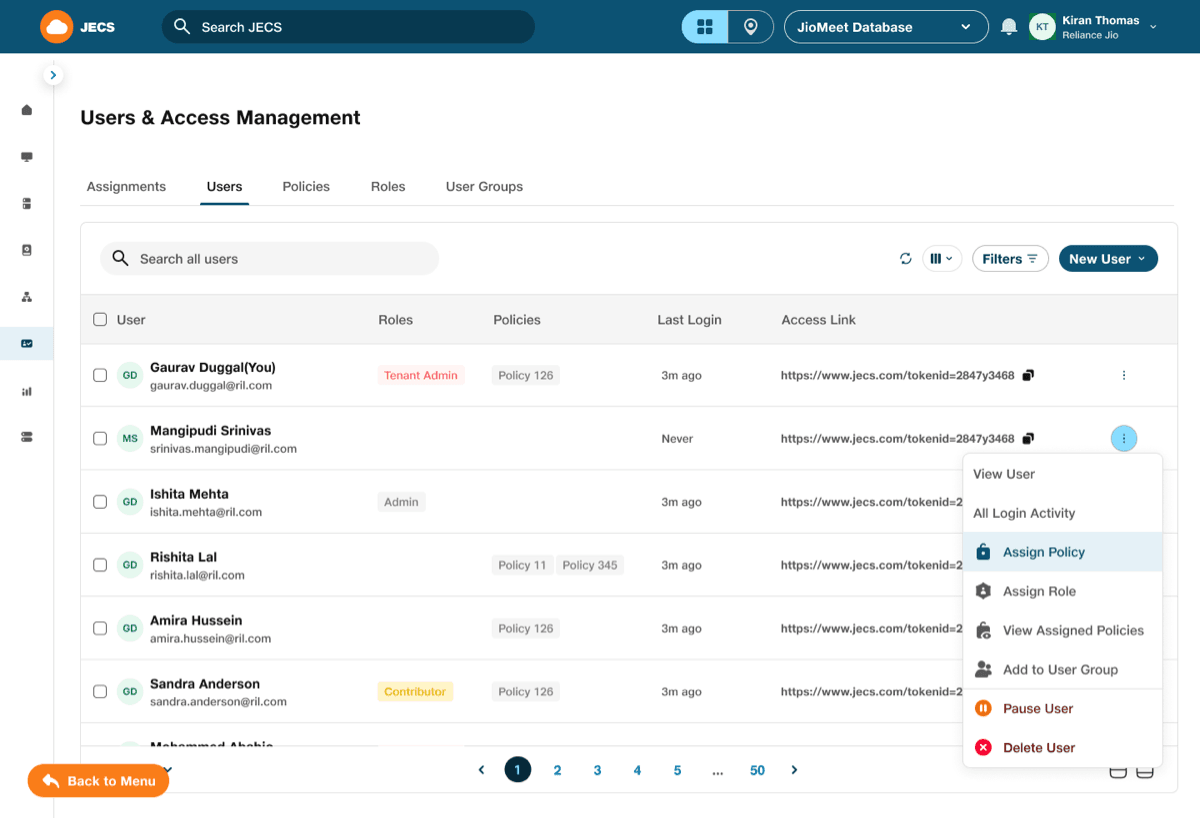Open three-dot menu for Gaurav Duggal
The image size is (1200, 819).
tap(1124, 376)
